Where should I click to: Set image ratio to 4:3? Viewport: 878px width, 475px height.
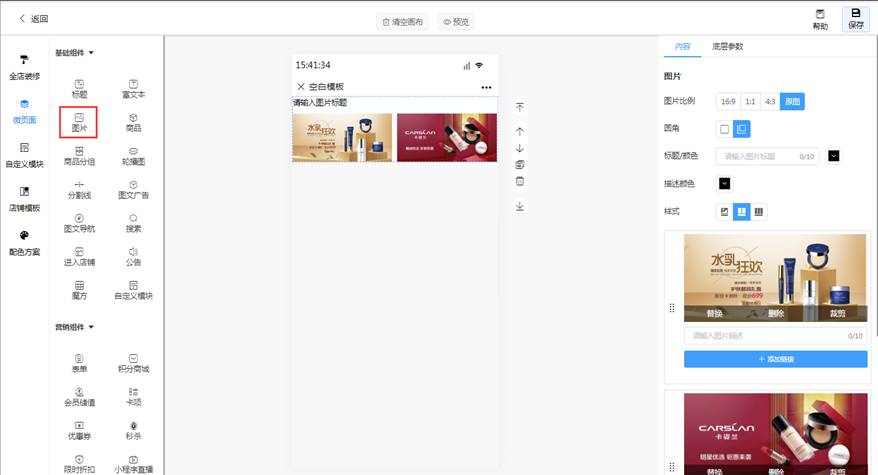(770, 101)
